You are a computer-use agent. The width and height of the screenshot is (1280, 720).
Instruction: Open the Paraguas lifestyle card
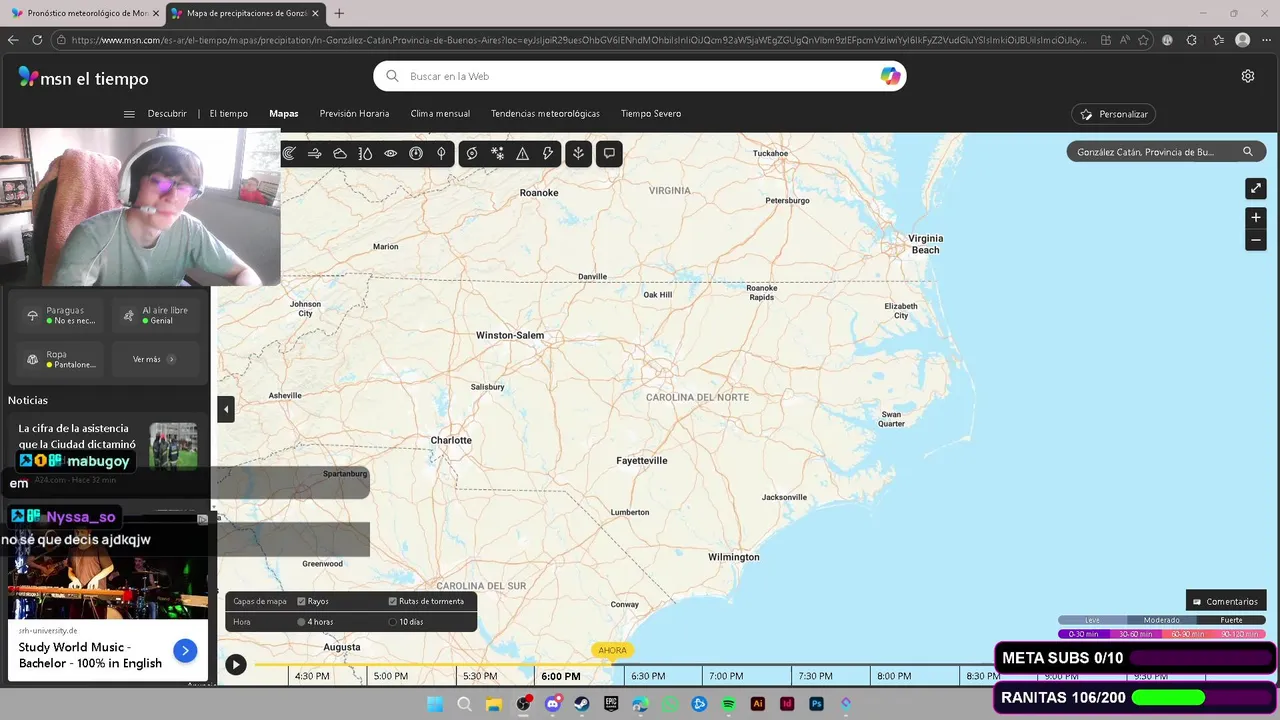click(x=61, y=315)
